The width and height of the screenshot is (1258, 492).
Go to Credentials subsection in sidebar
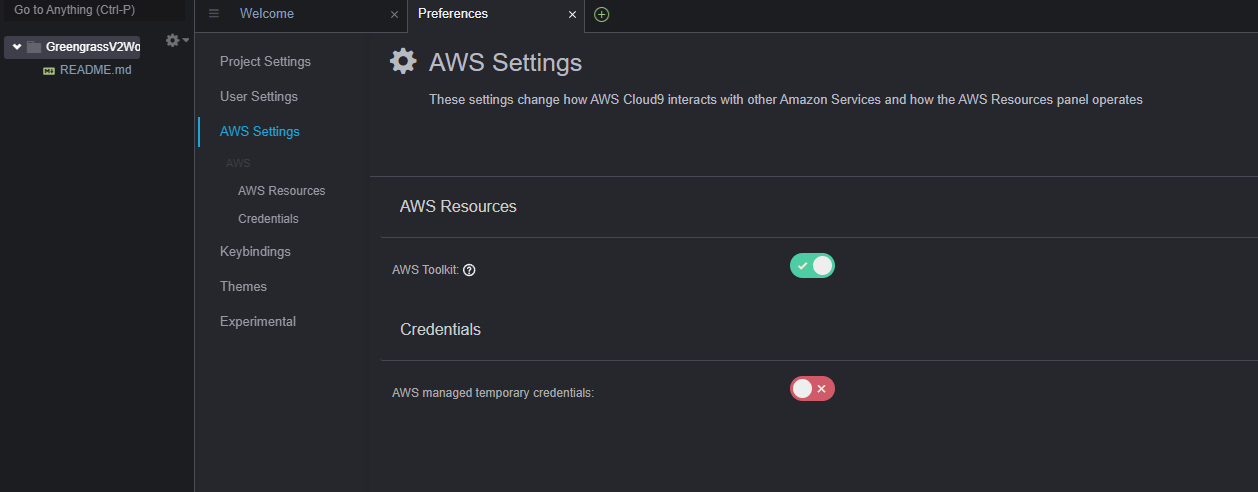[x=268, y=219]
